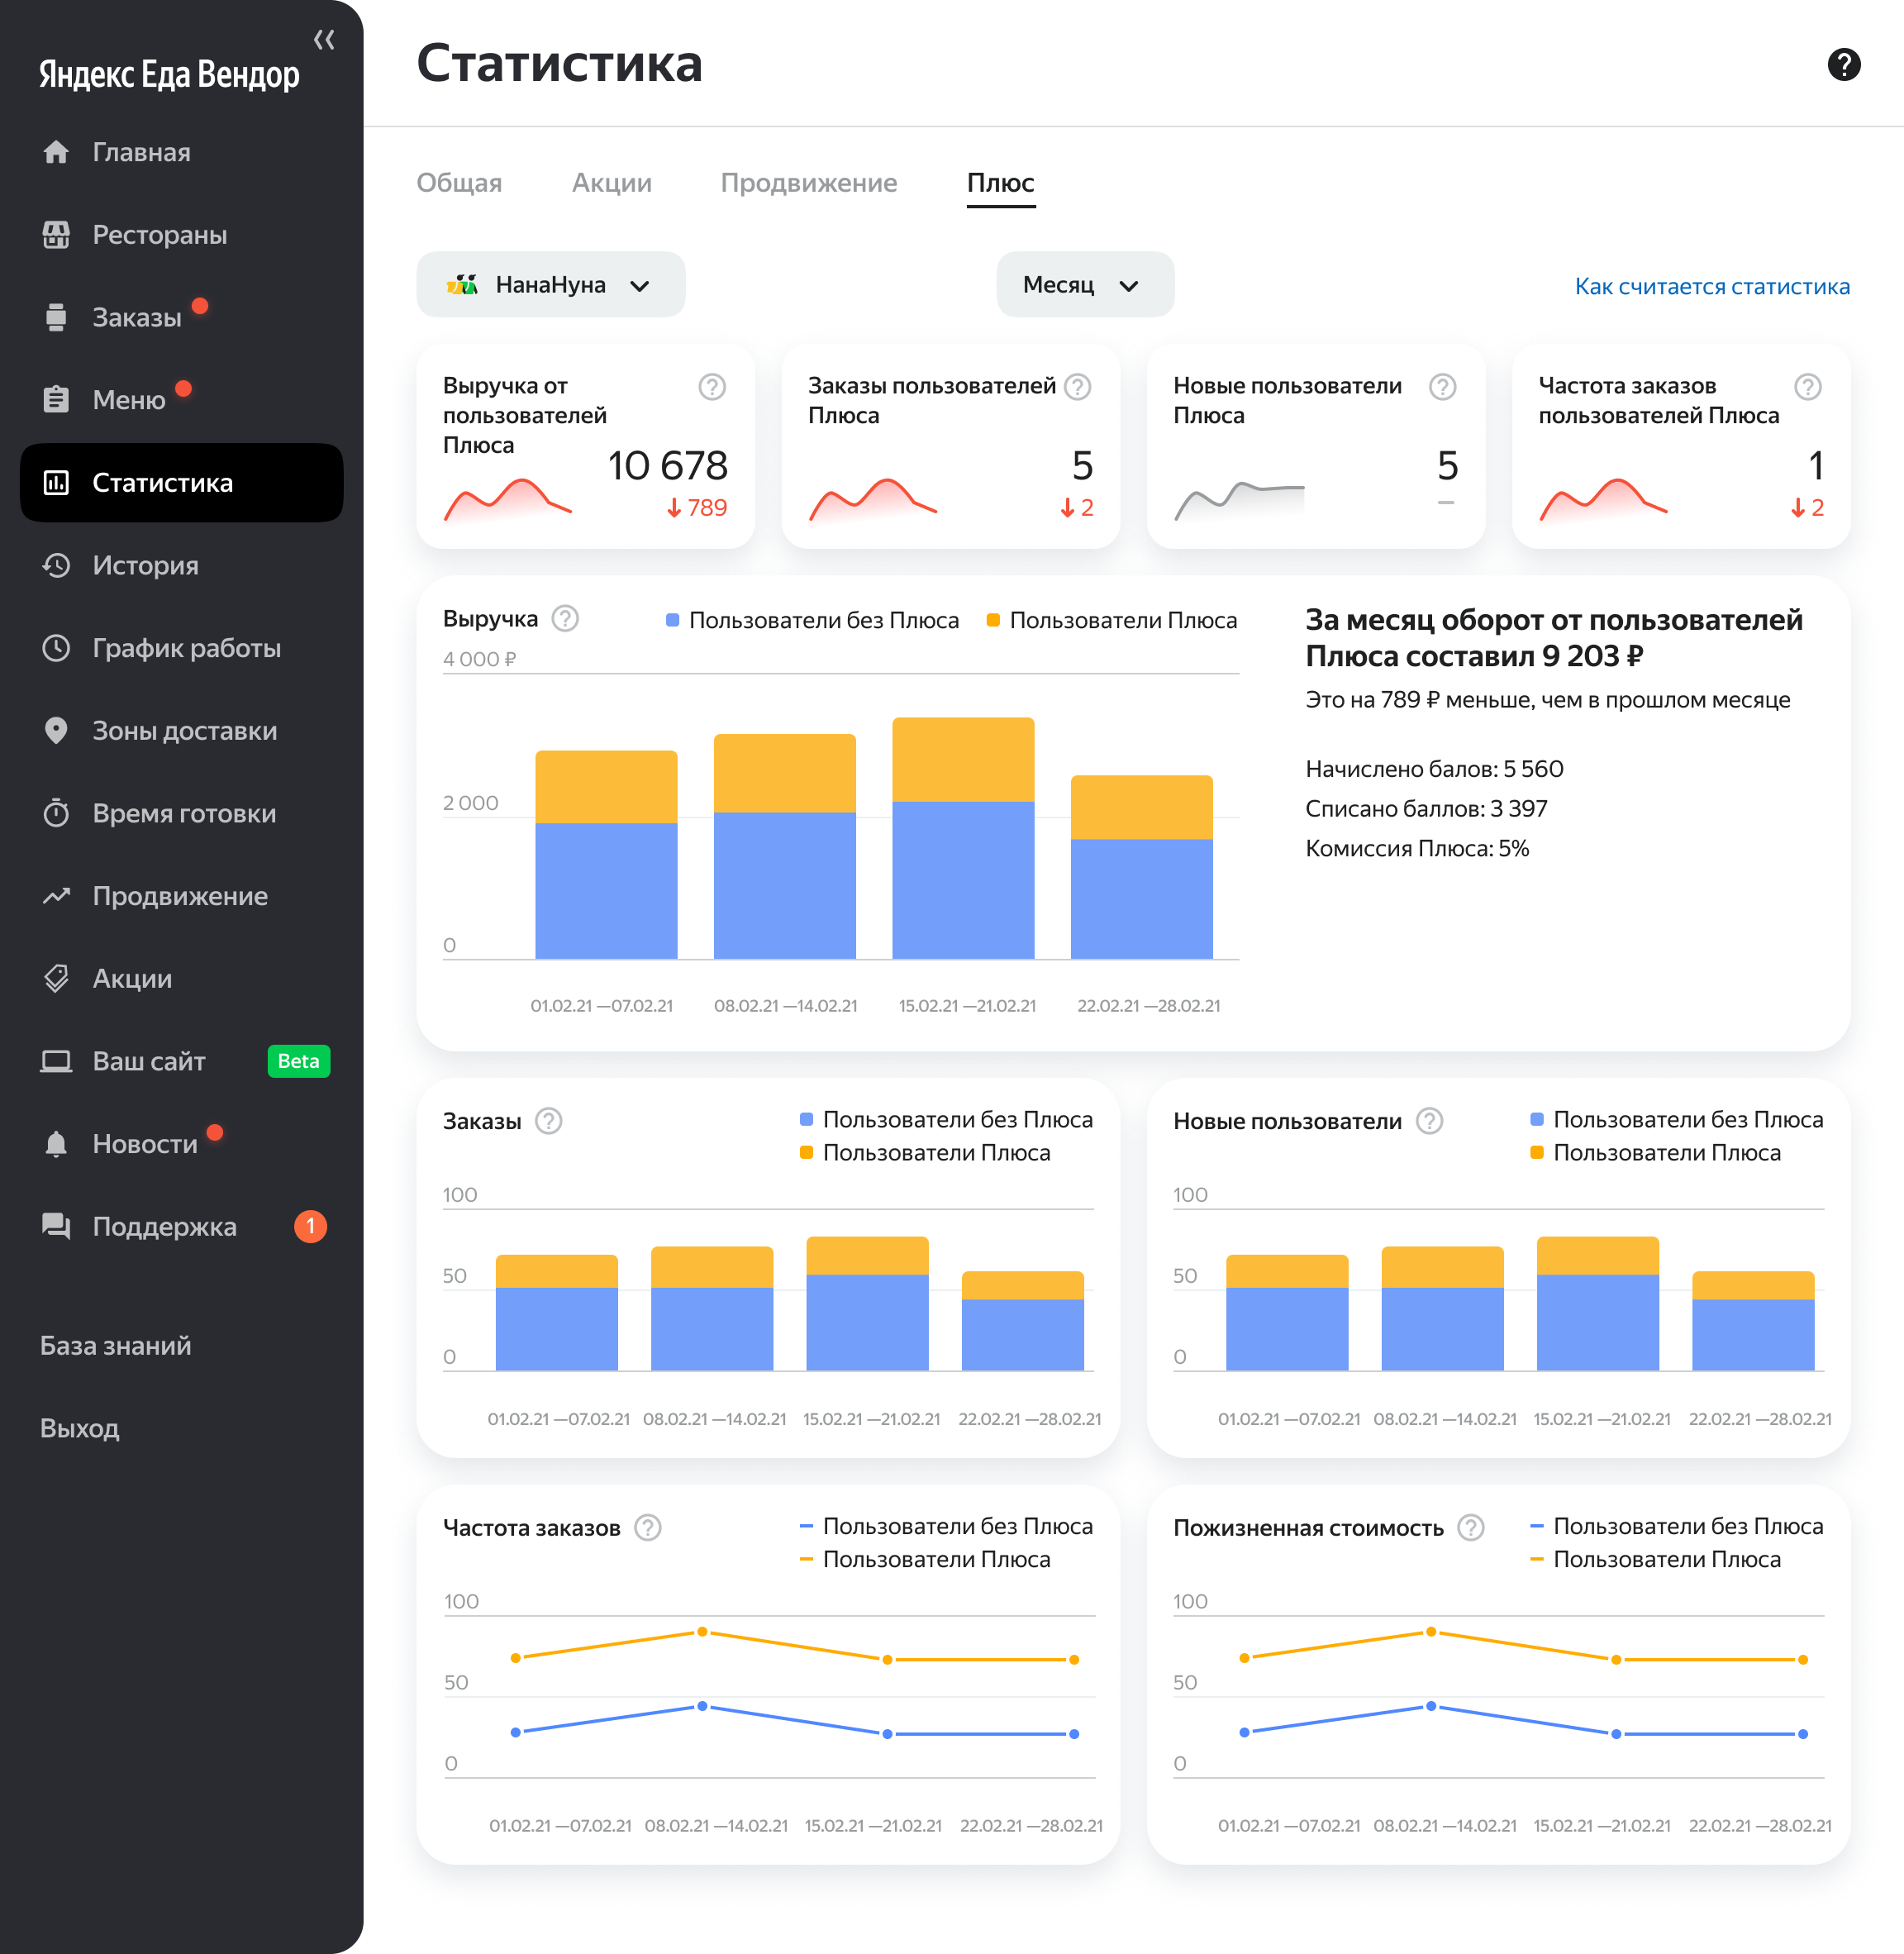
Task: Open help icon beside Пожизненная стоимость chart
Action: coord(1470,1528)
